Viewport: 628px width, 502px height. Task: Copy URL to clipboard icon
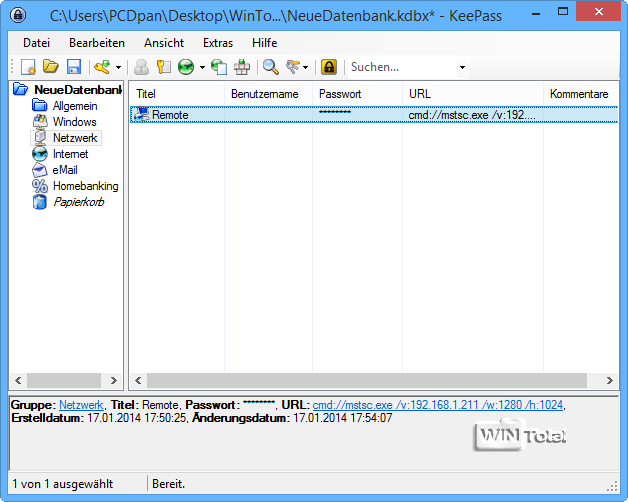[219, 67]
